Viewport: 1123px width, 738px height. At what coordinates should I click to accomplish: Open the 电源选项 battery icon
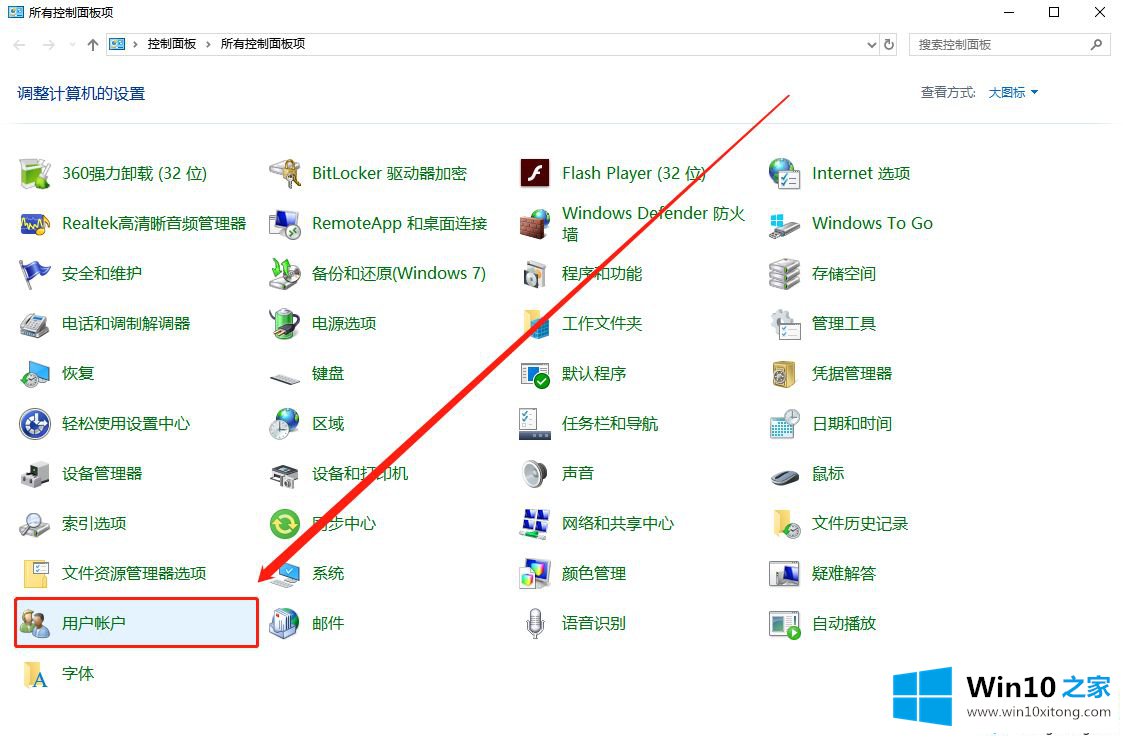[285, 324]
